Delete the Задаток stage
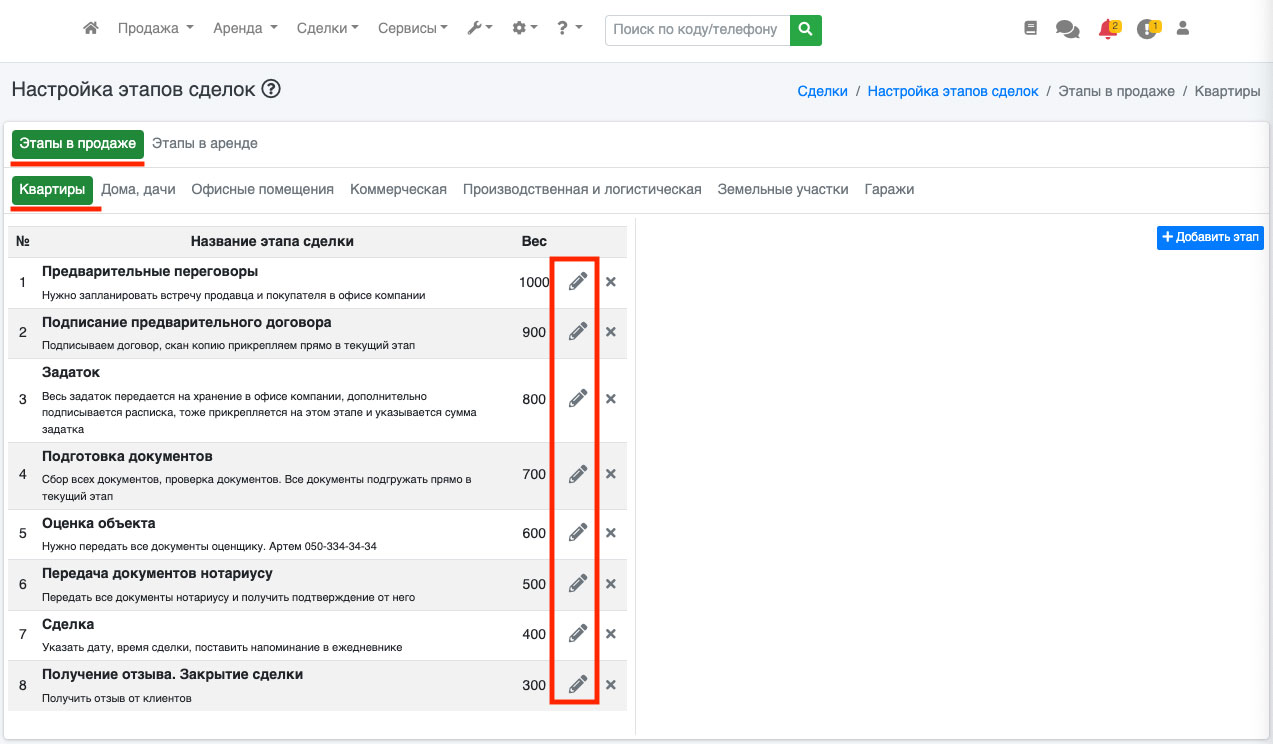Image resolution: width=1273 pixels, height=744 pixels. [x=611, y=399]
